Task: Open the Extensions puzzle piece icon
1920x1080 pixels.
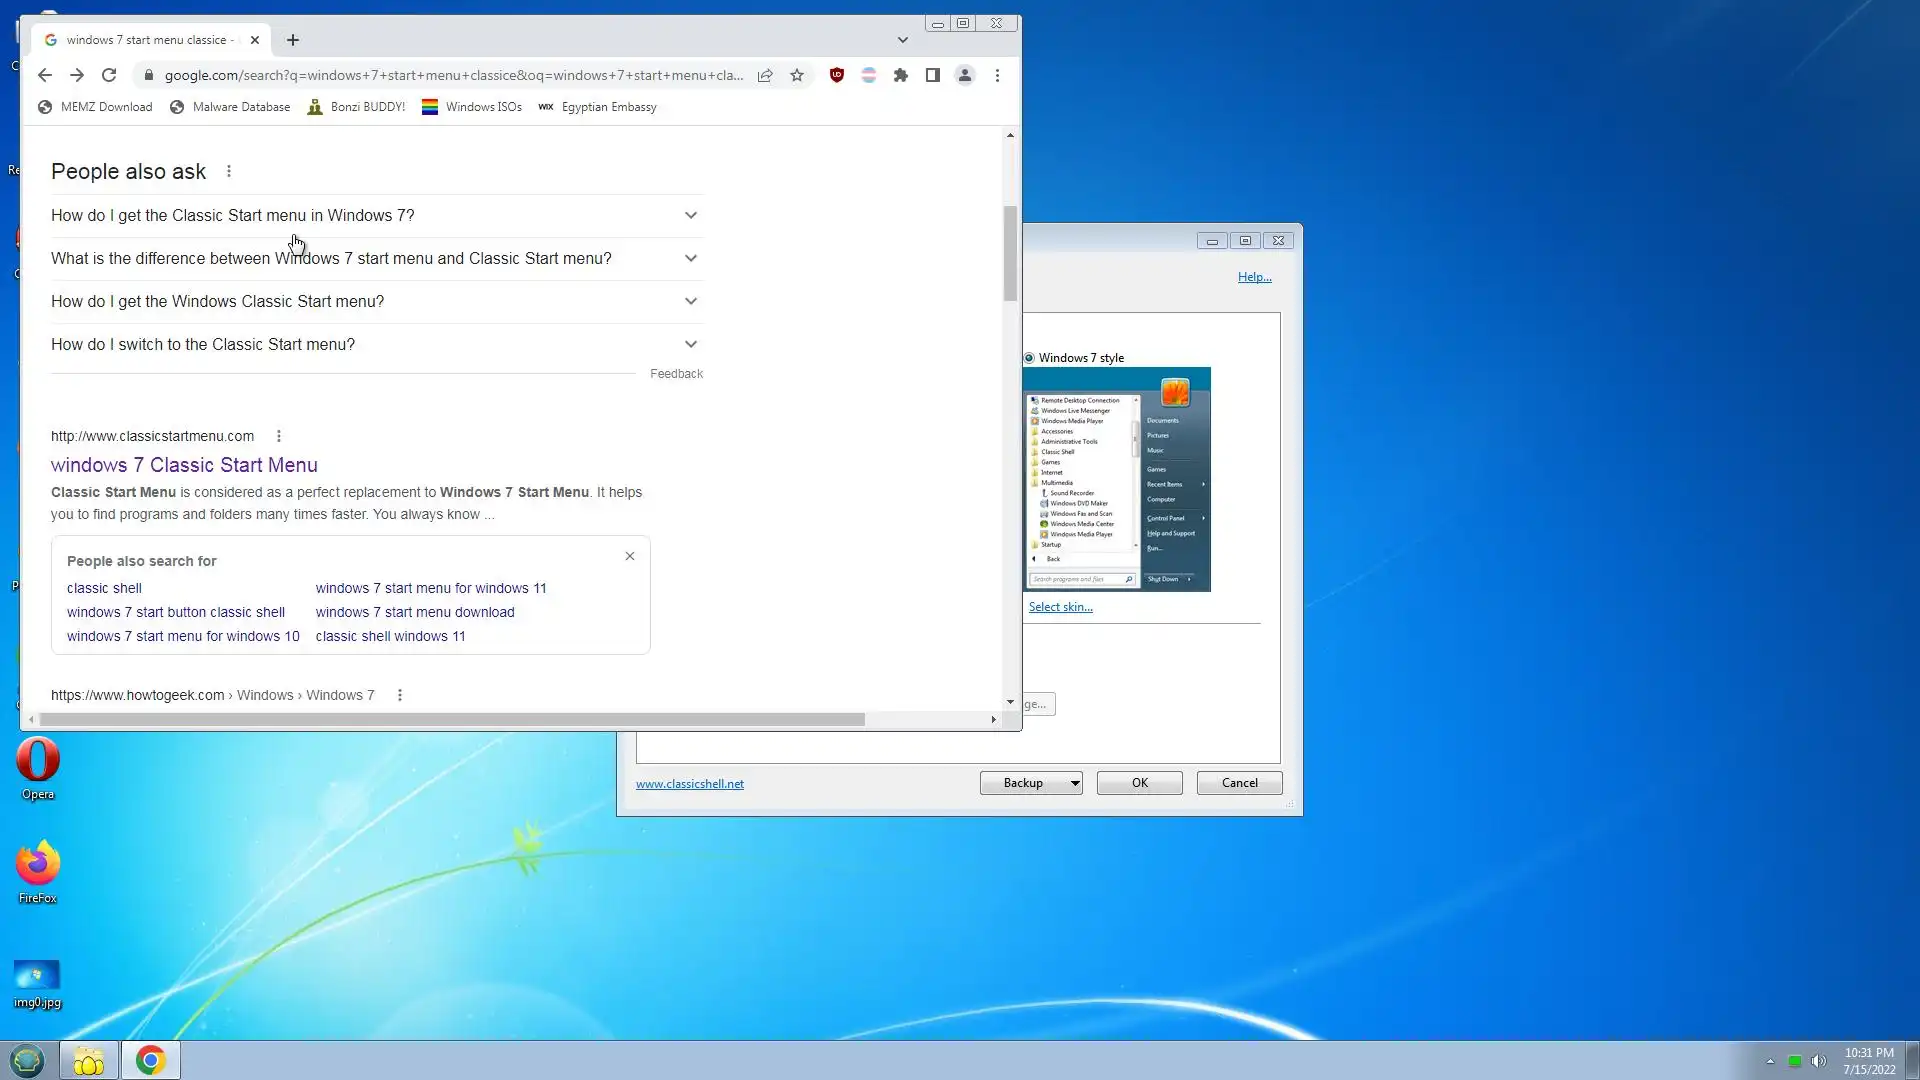Action: pos(901,75)
